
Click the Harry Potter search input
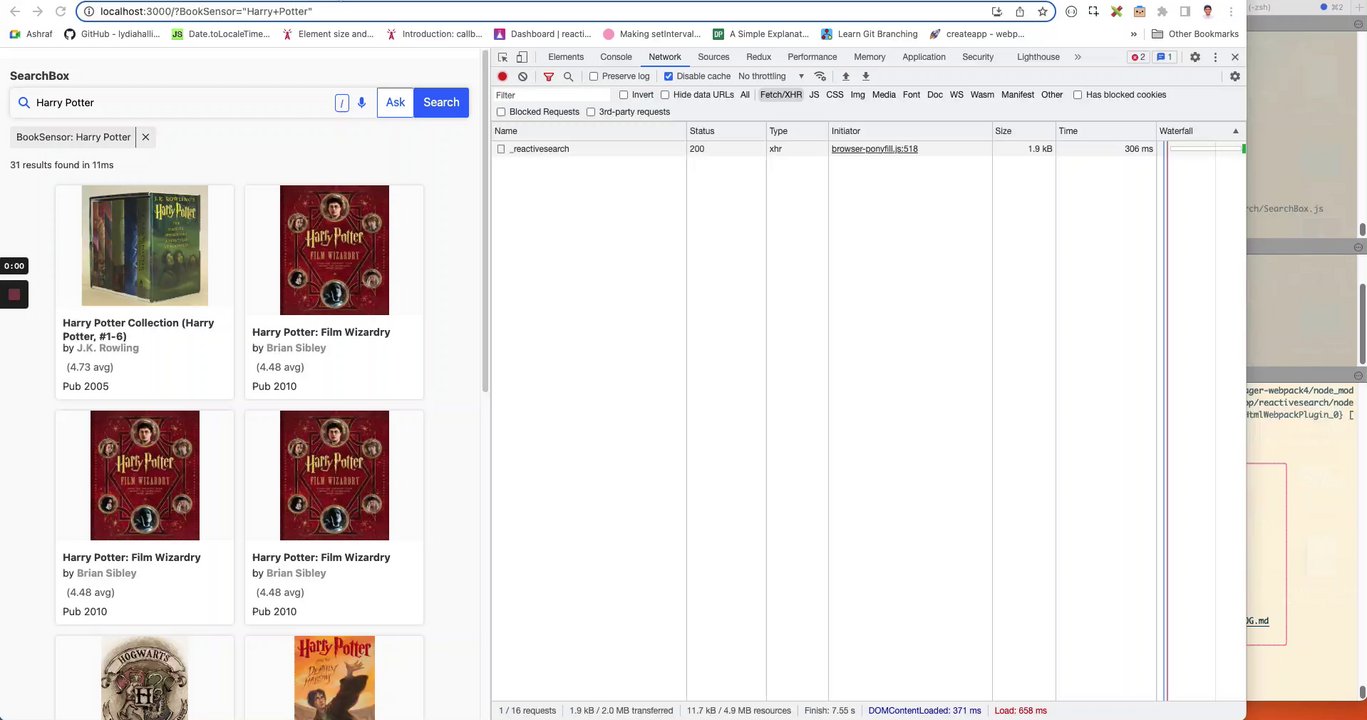tap(180, 102)
